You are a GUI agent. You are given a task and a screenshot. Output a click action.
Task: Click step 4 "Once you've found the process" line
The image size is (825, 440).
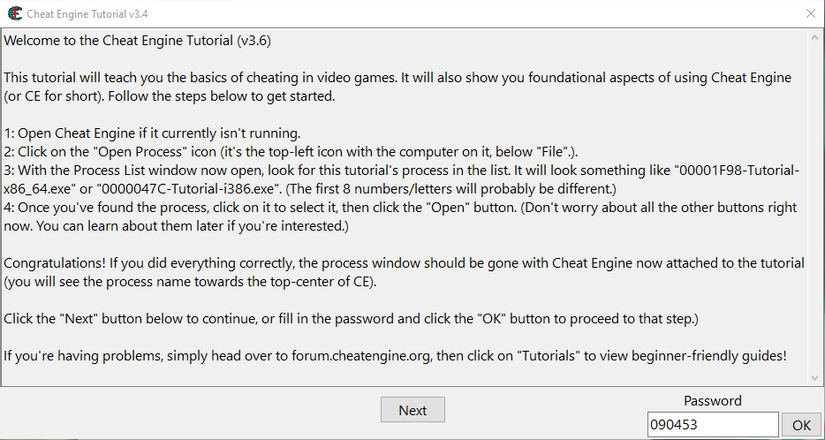pyautogui.click(x=300, y=208)
